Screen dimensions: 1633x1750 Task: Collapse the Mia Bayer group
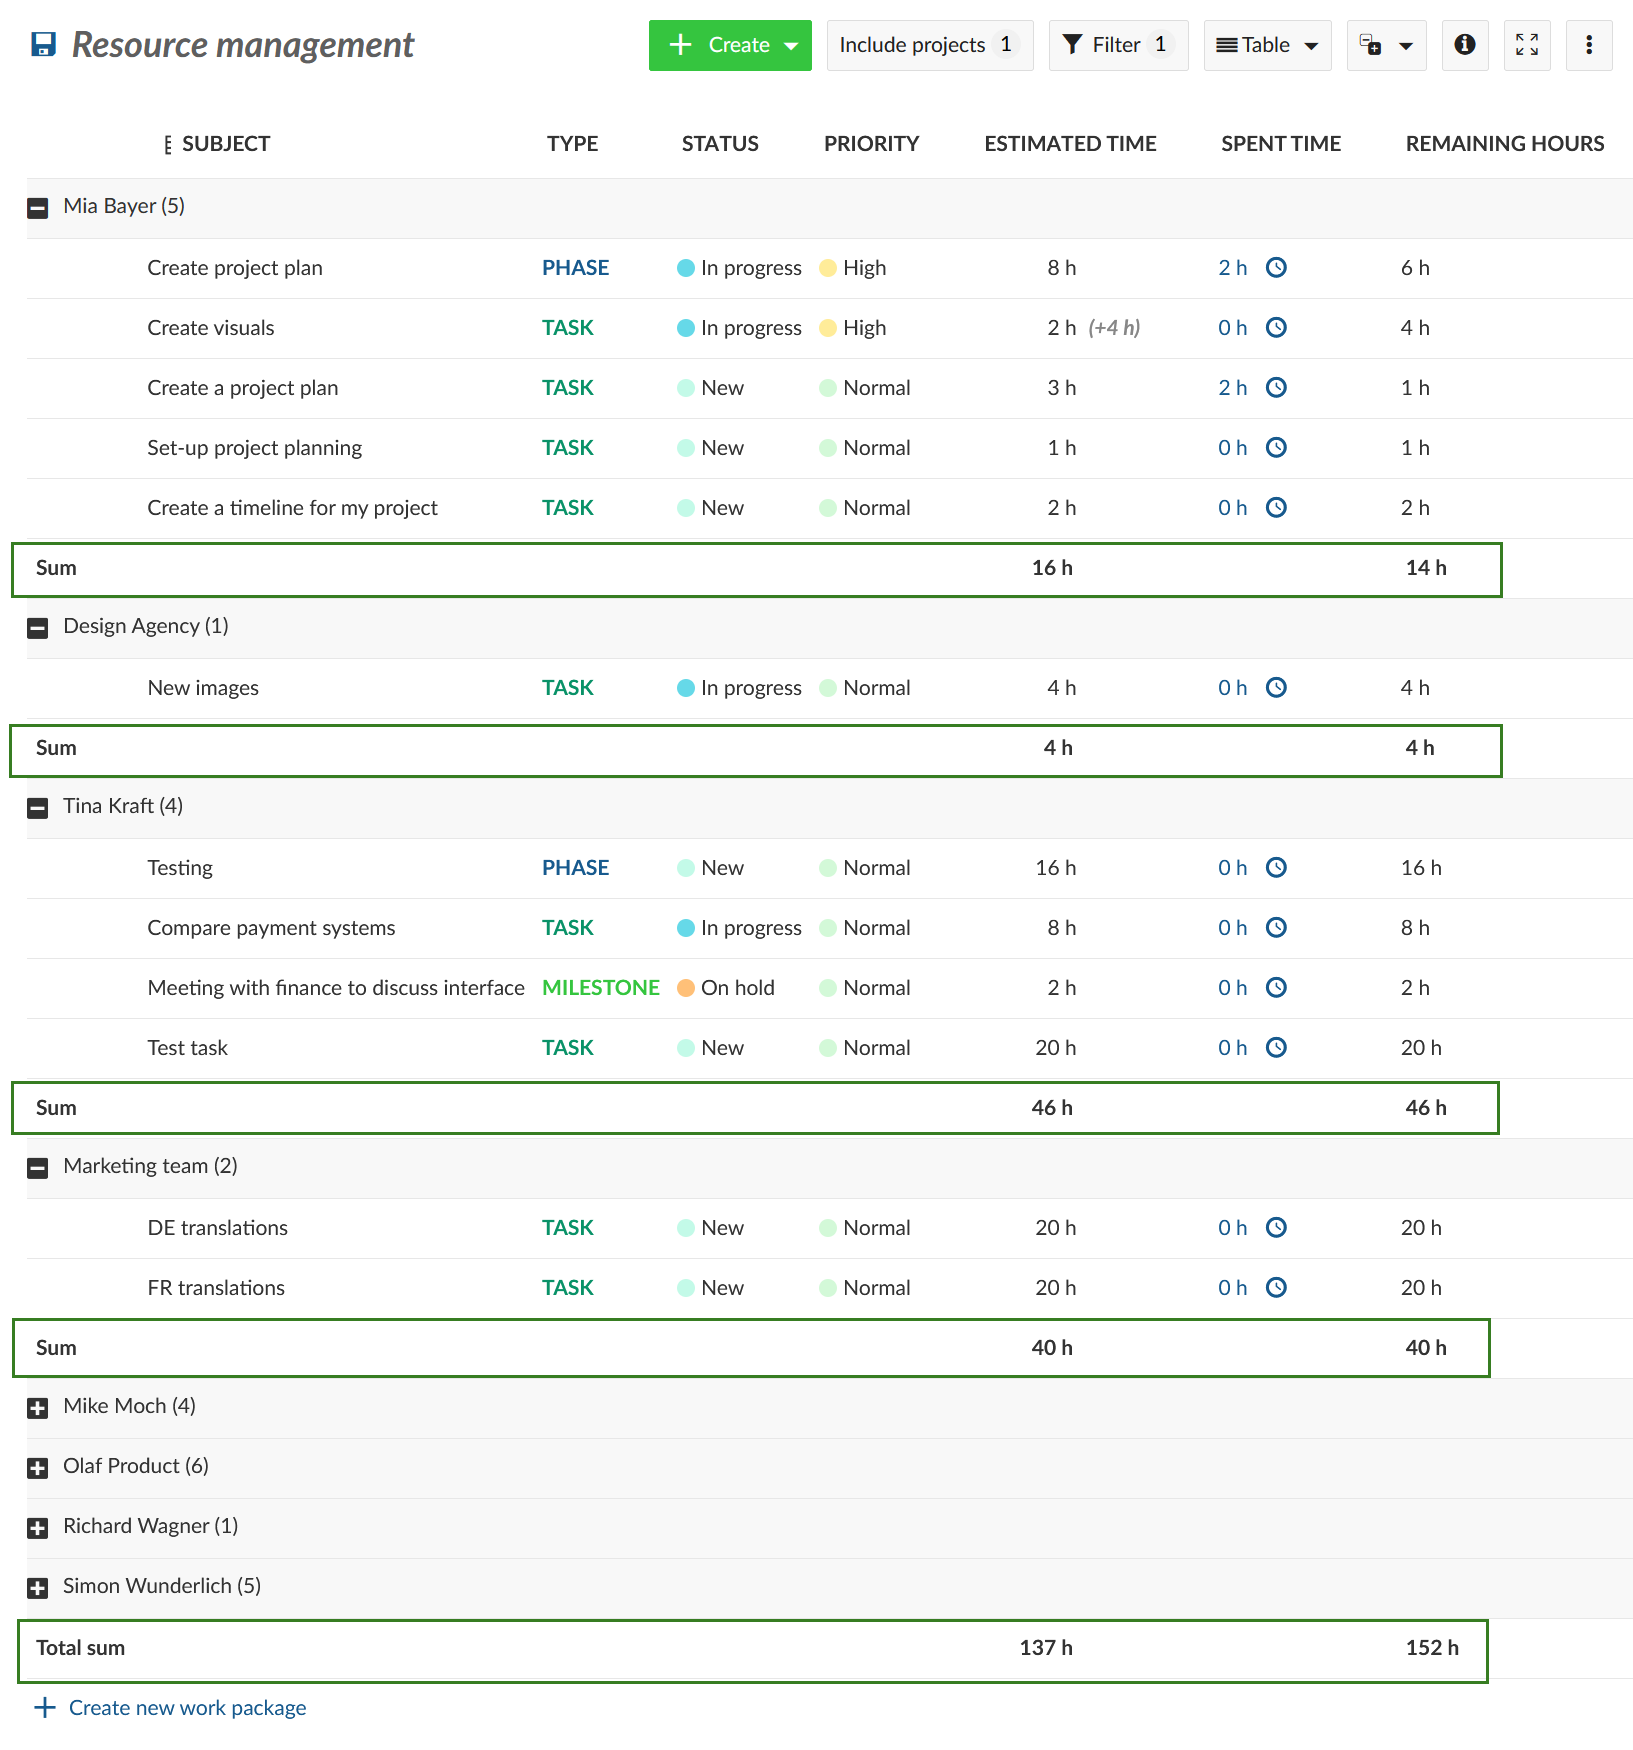point(38,208)
